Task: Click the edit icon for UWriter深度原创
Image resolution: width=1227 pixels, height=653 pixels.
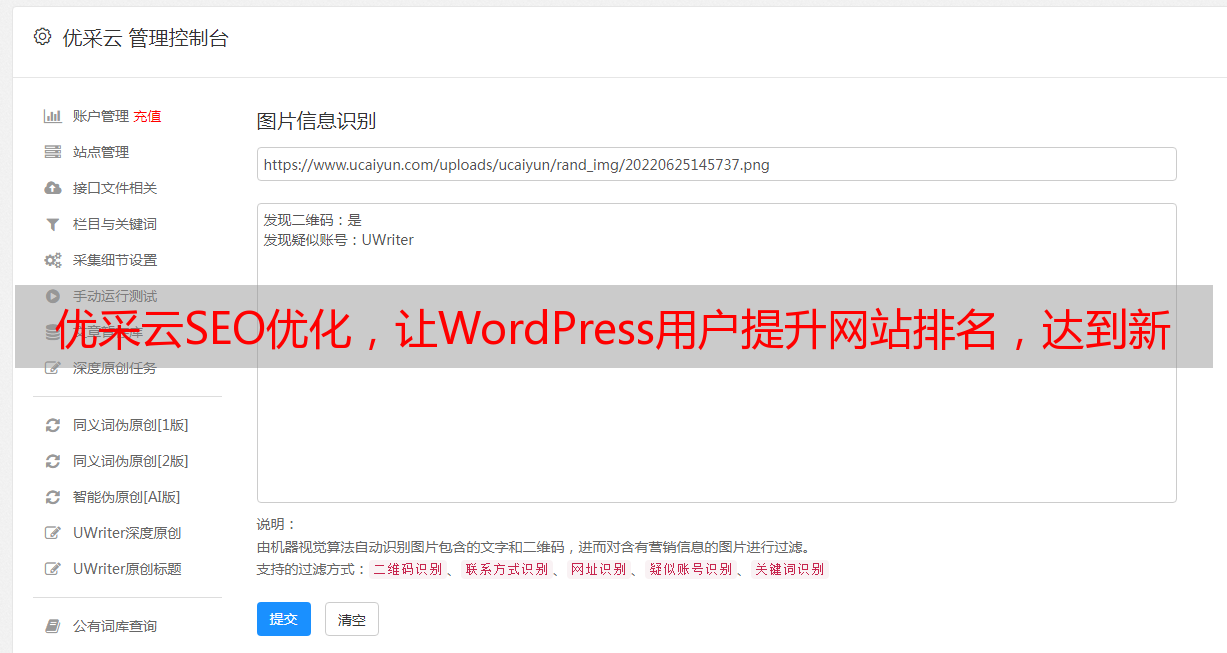Action: pyautogui.click(x=53, y=533)
